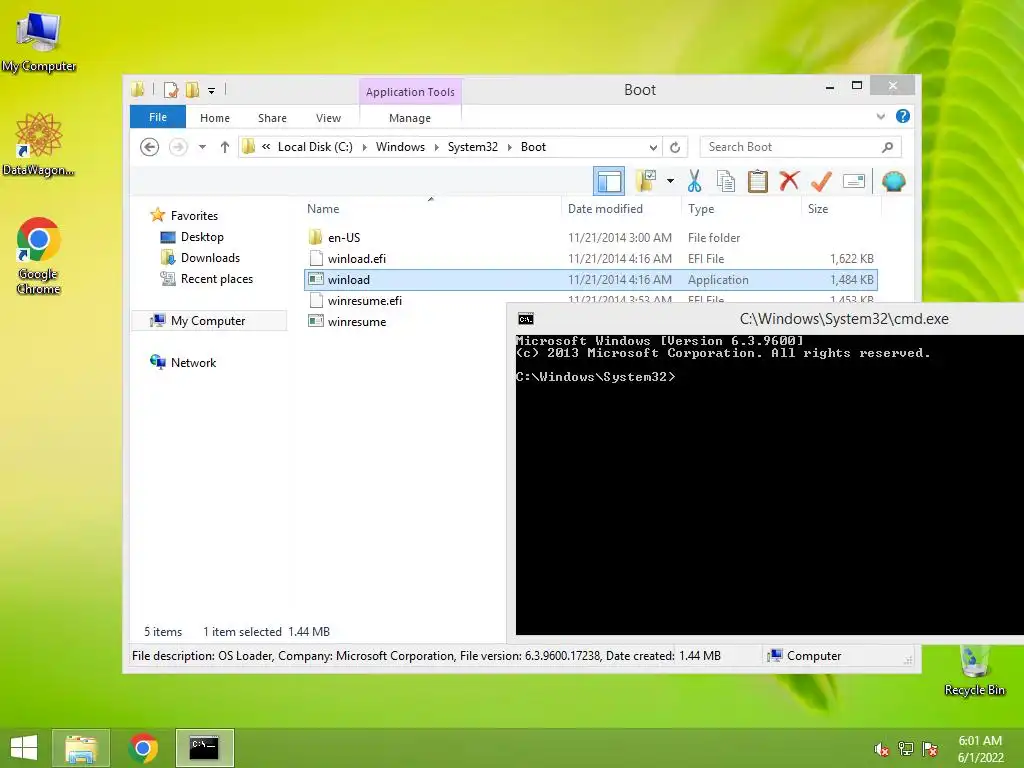Go up one folder level
The image size is (1024, 768).
(x=225, y=147)
